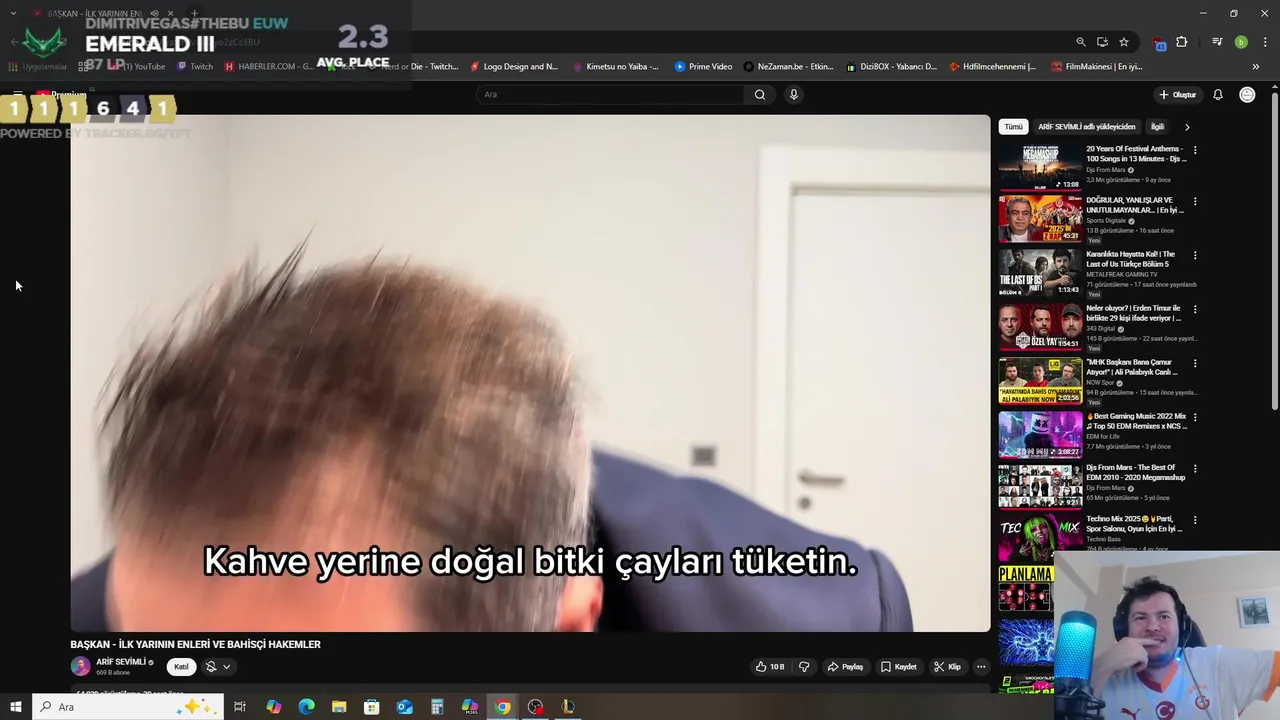The width and height of the screenshot is (1280, 720).
Task: Select the İlgili filter chip
Action: pyautogui.click(x=1157, y=127)
